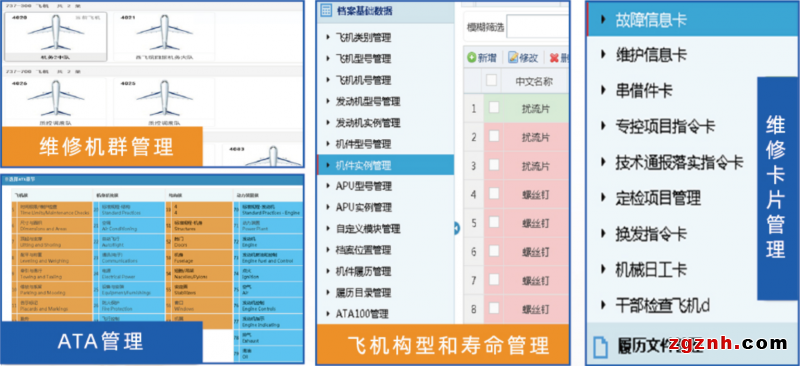800x366 pixels.
Task: Click the blue panel collapse arrow icon
Action: [x=457, y=229]
